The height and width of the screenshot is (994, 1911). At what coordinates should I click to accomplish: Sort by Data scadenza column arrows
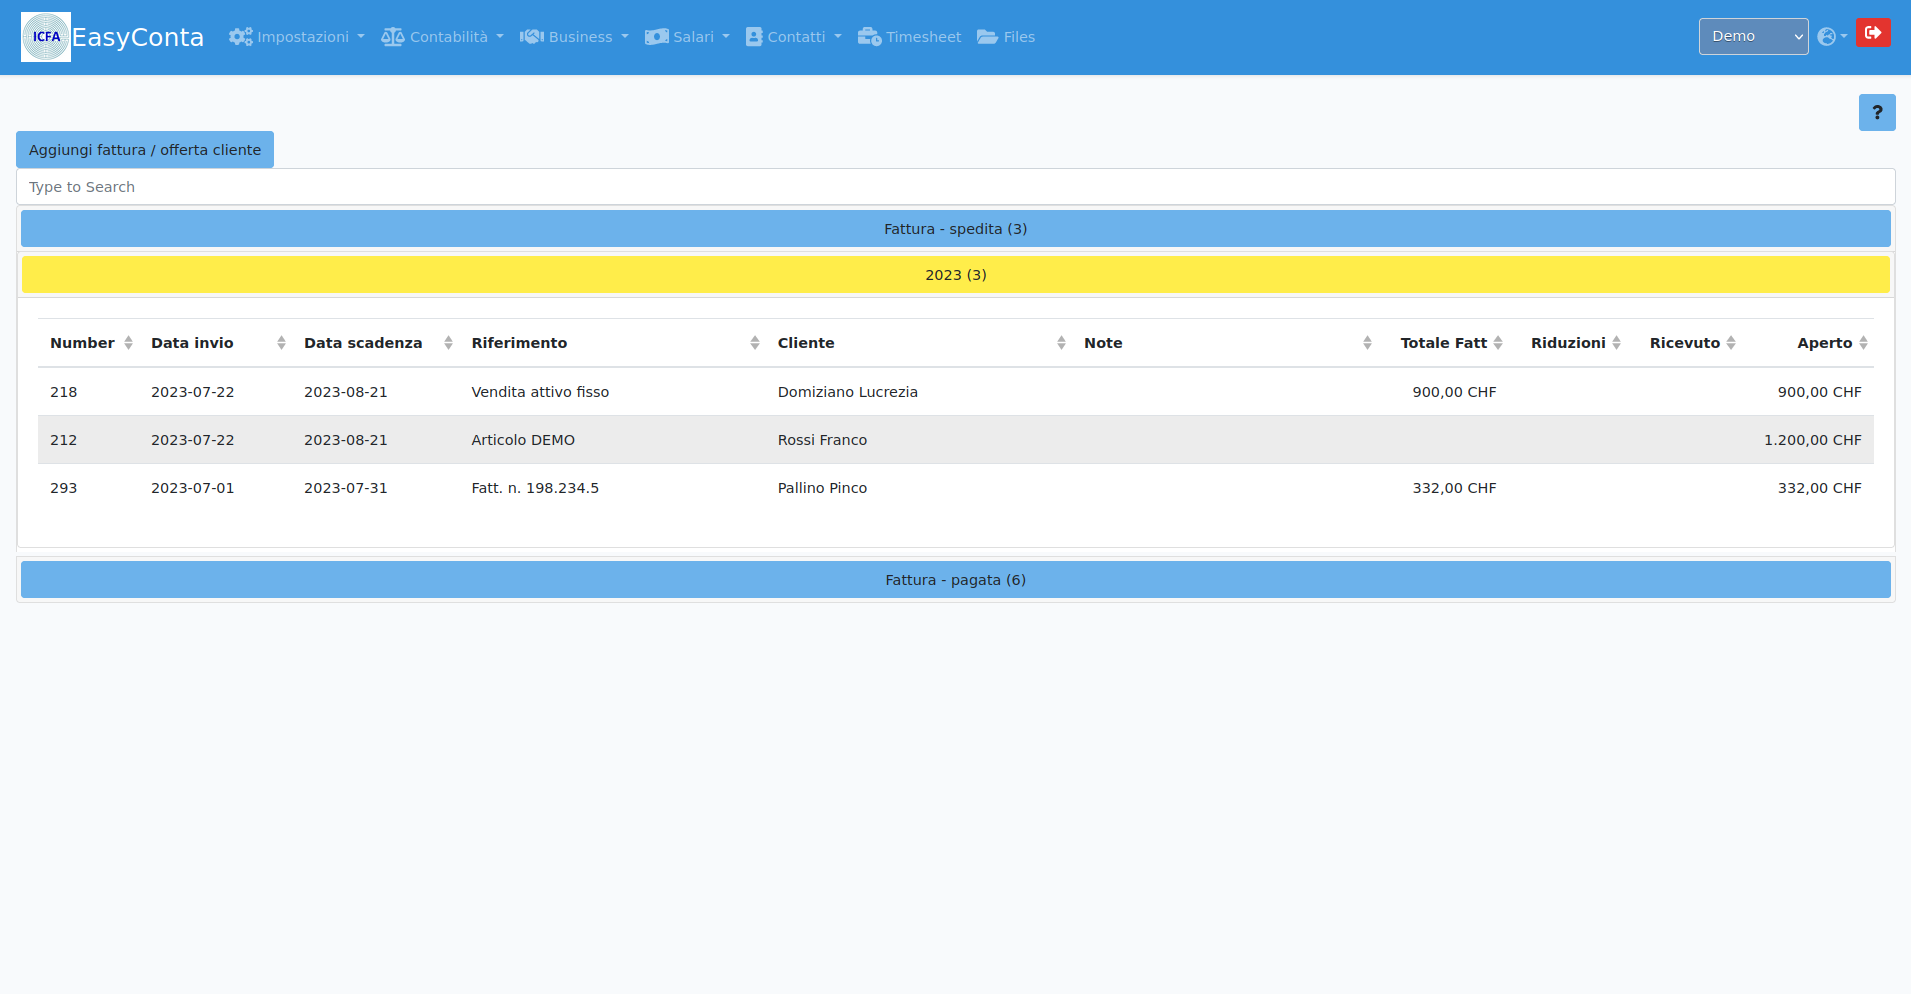point(448,343)
